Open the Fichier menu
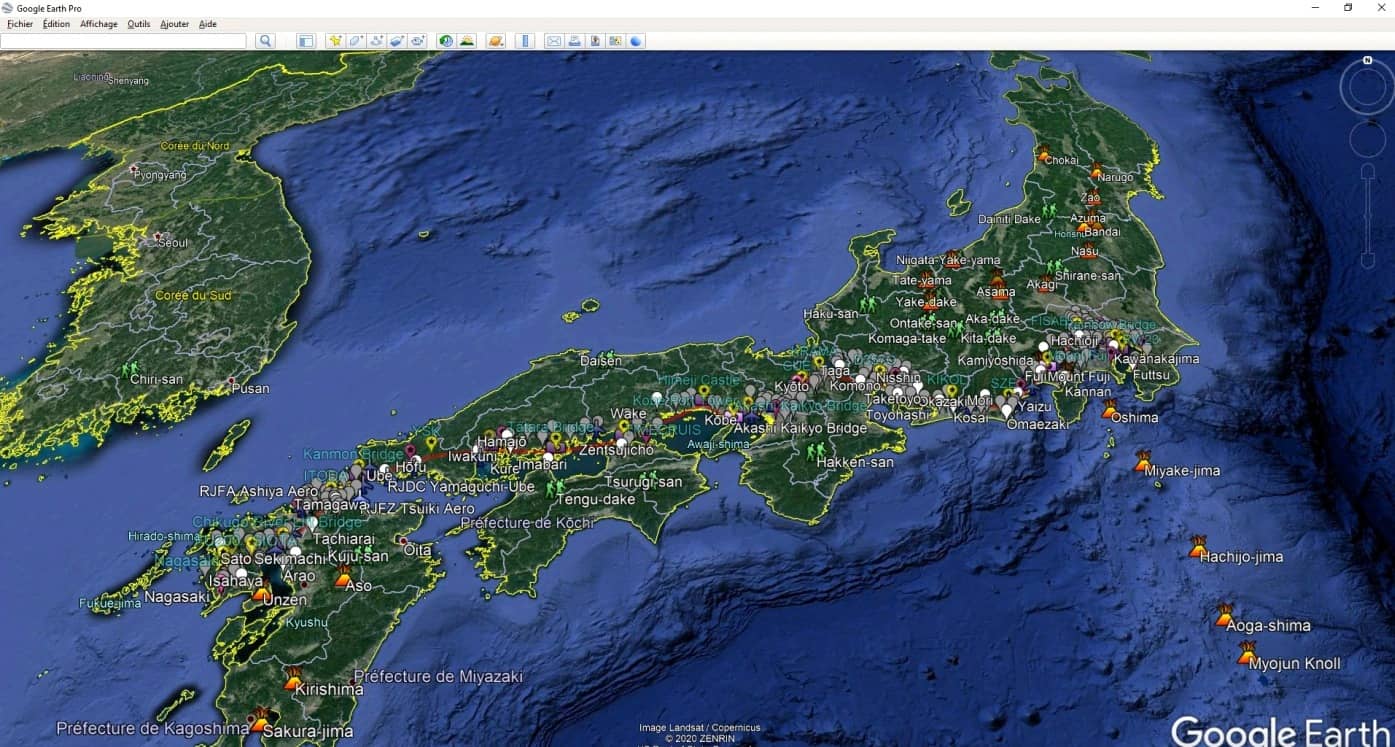This screenshot has height=747, width=1395. (20, 24)
